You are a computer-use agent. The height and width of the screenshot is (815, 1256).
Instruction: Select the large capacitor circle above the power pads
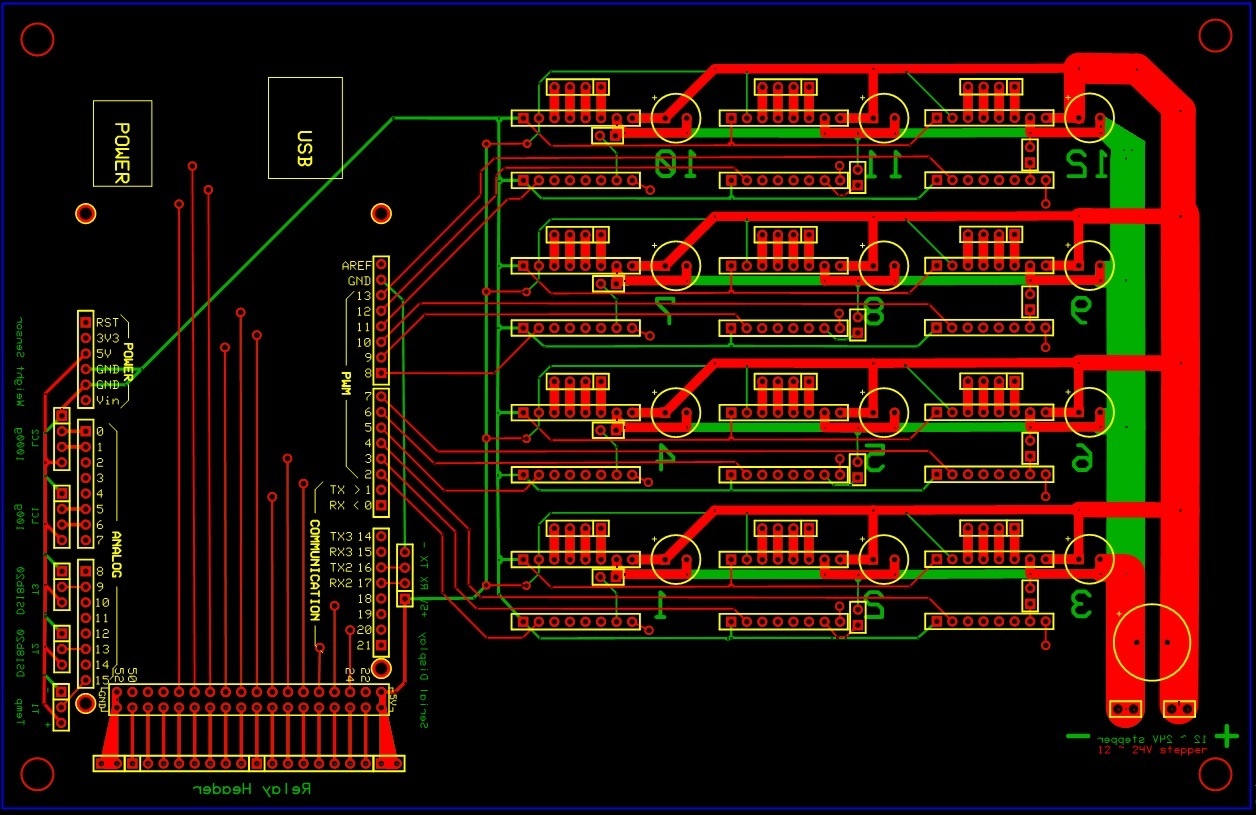(x=1152, y=641)
